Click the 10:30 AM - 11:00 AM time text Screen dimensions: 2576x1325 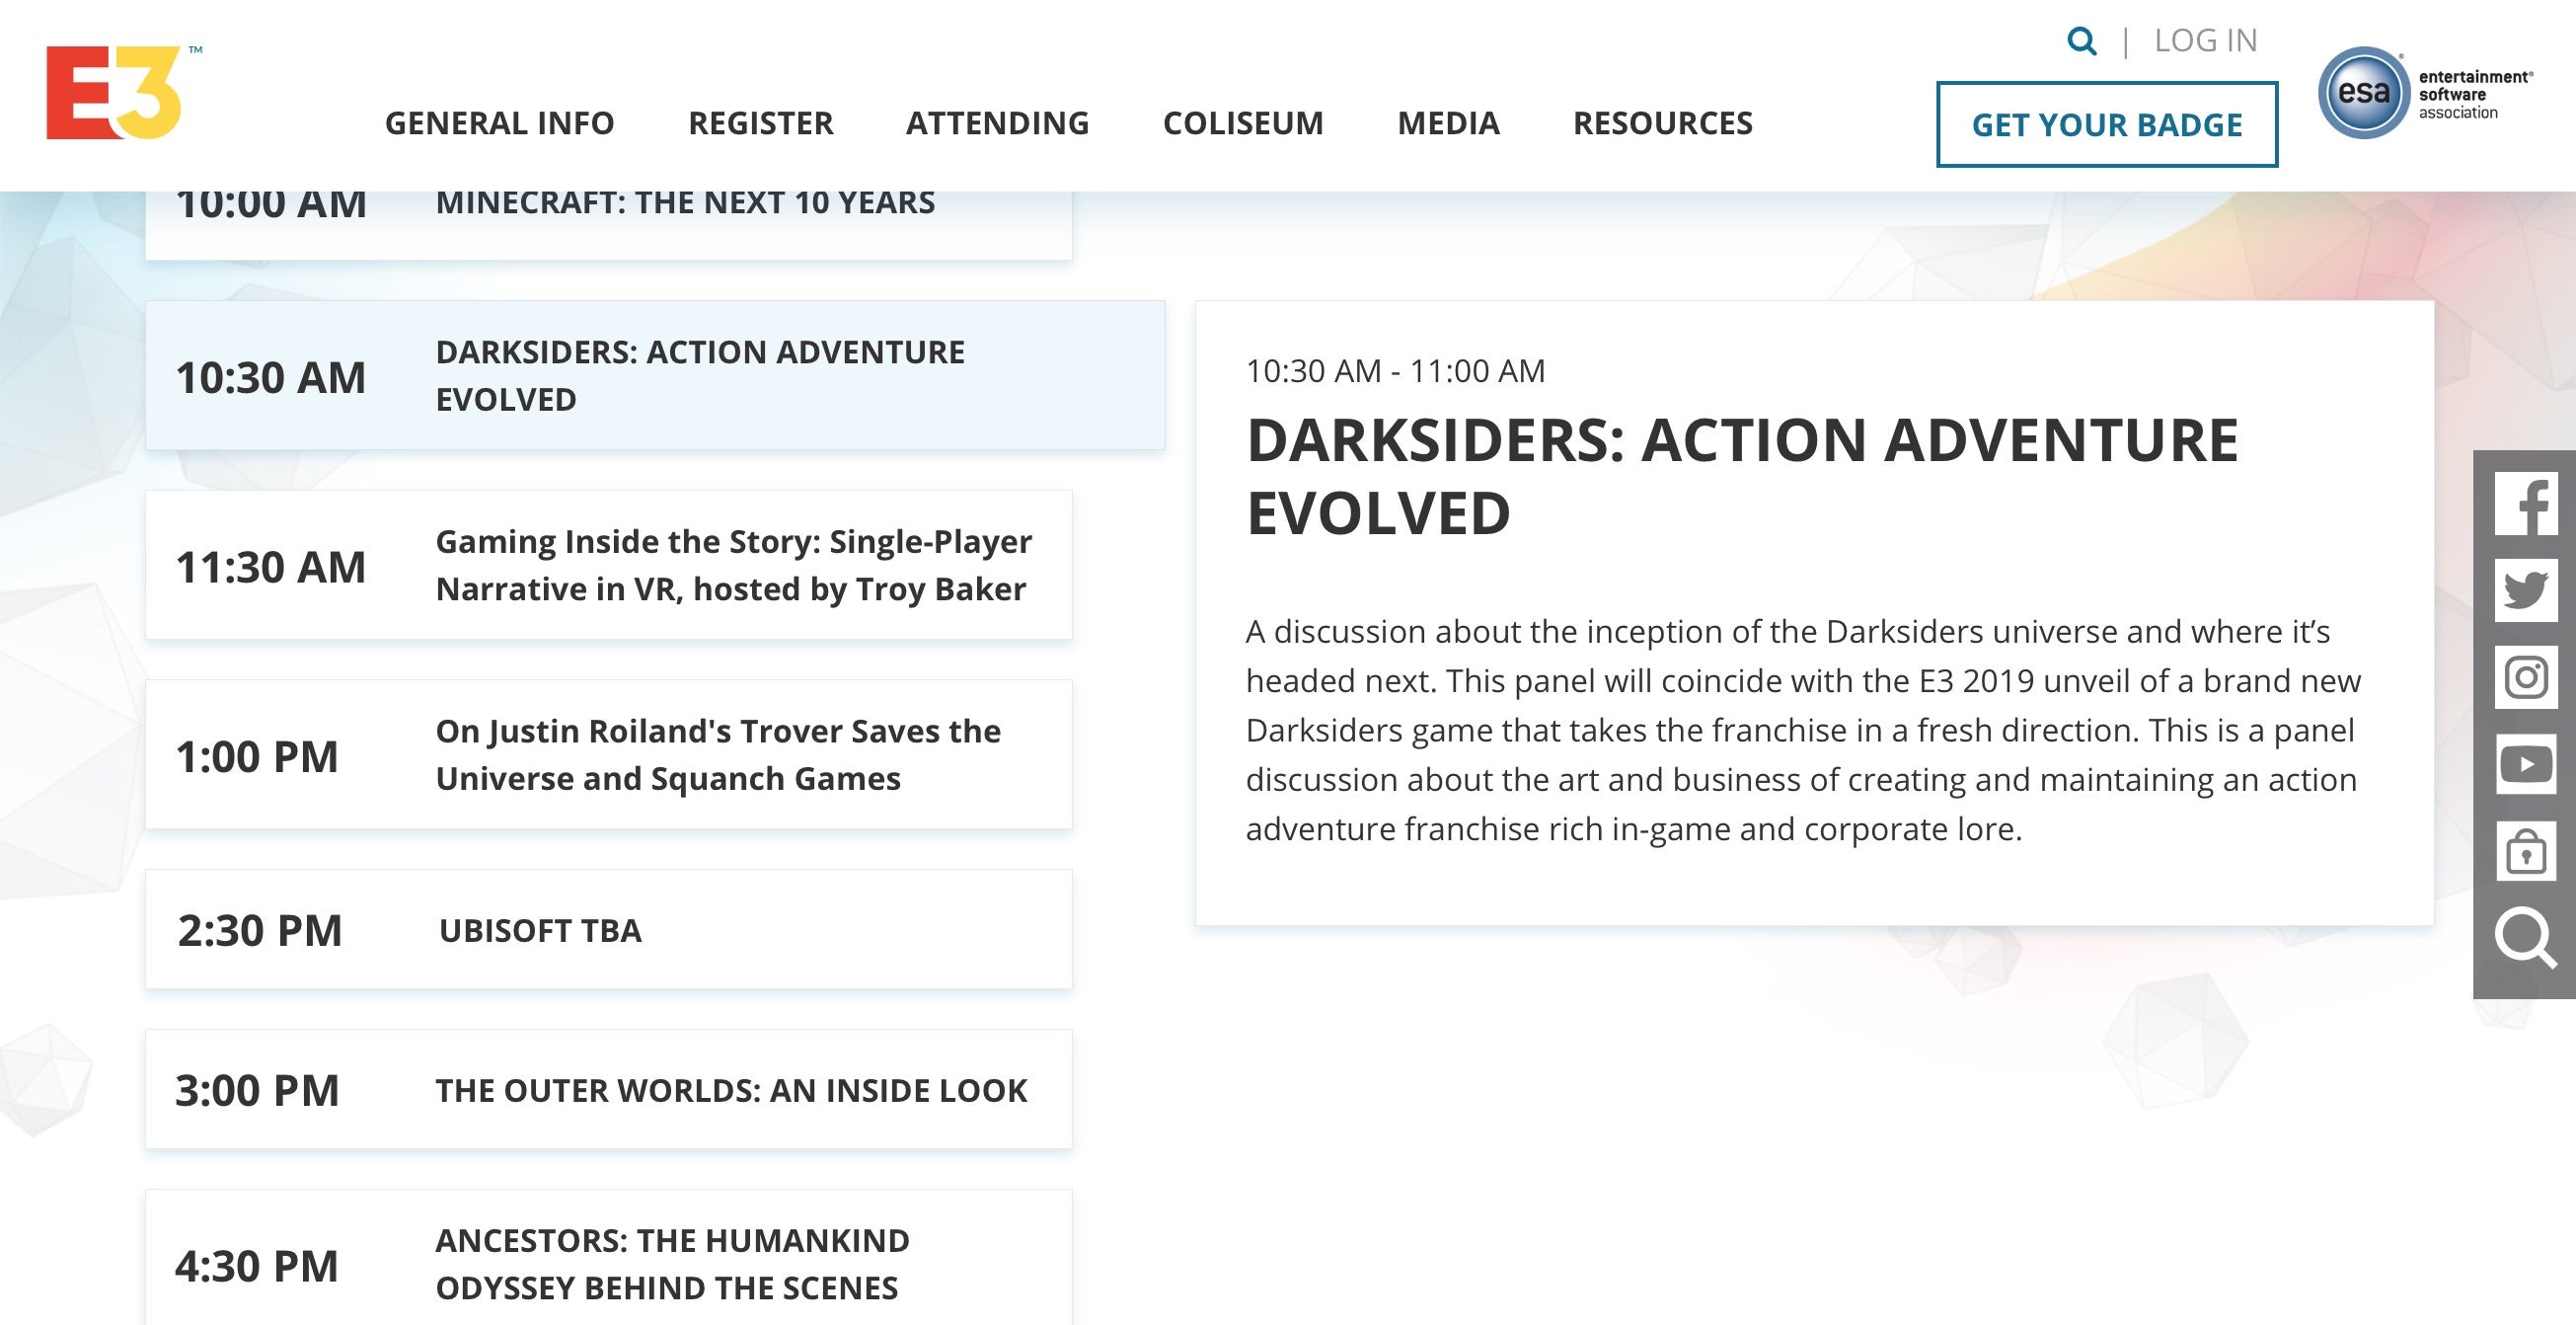[x=1395, y=371]
